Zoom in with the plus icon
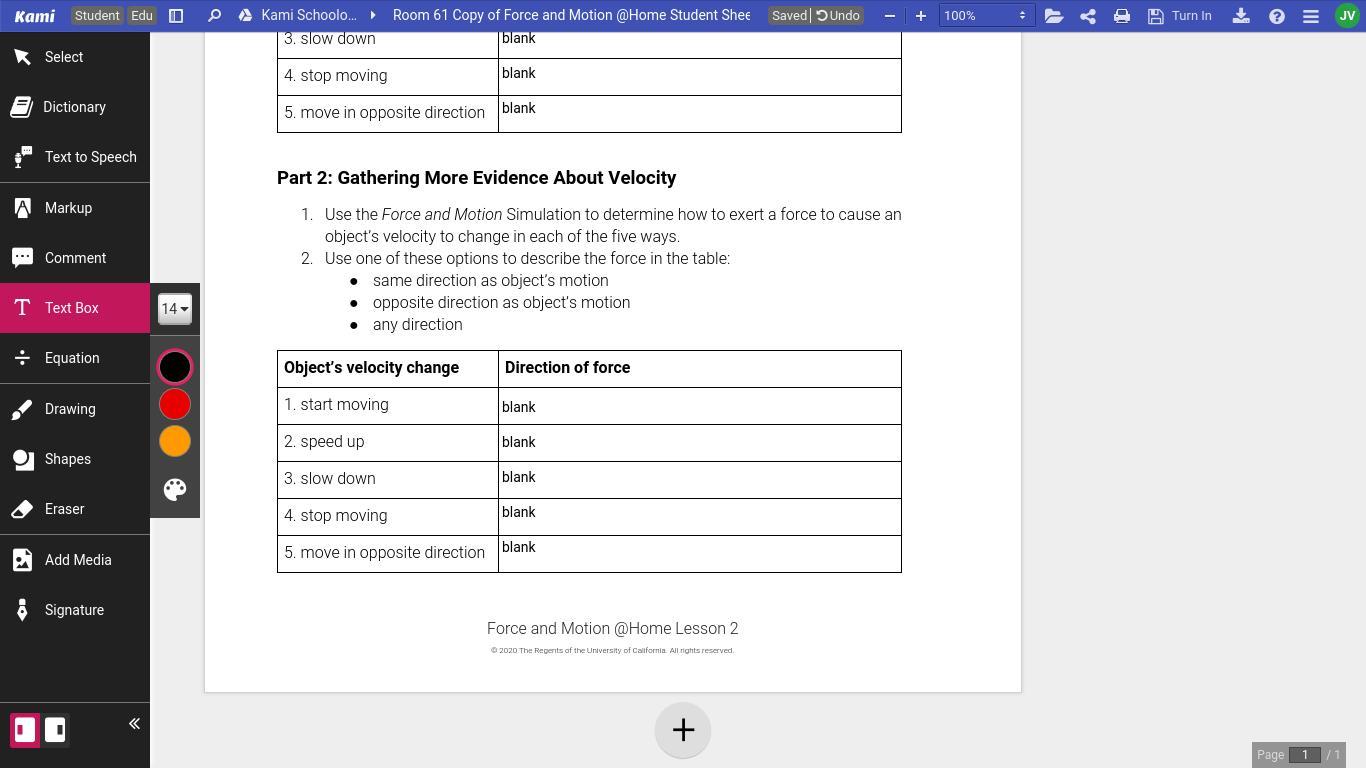The width and height of the screenshot is (1366, 768). [x=921, y=16]
